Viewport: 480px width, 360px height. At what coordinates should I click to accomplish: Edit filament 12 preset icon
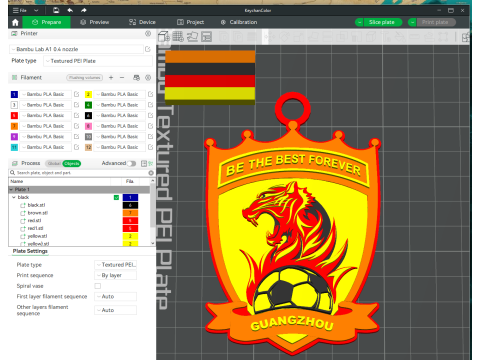click(x=150, y=147)
